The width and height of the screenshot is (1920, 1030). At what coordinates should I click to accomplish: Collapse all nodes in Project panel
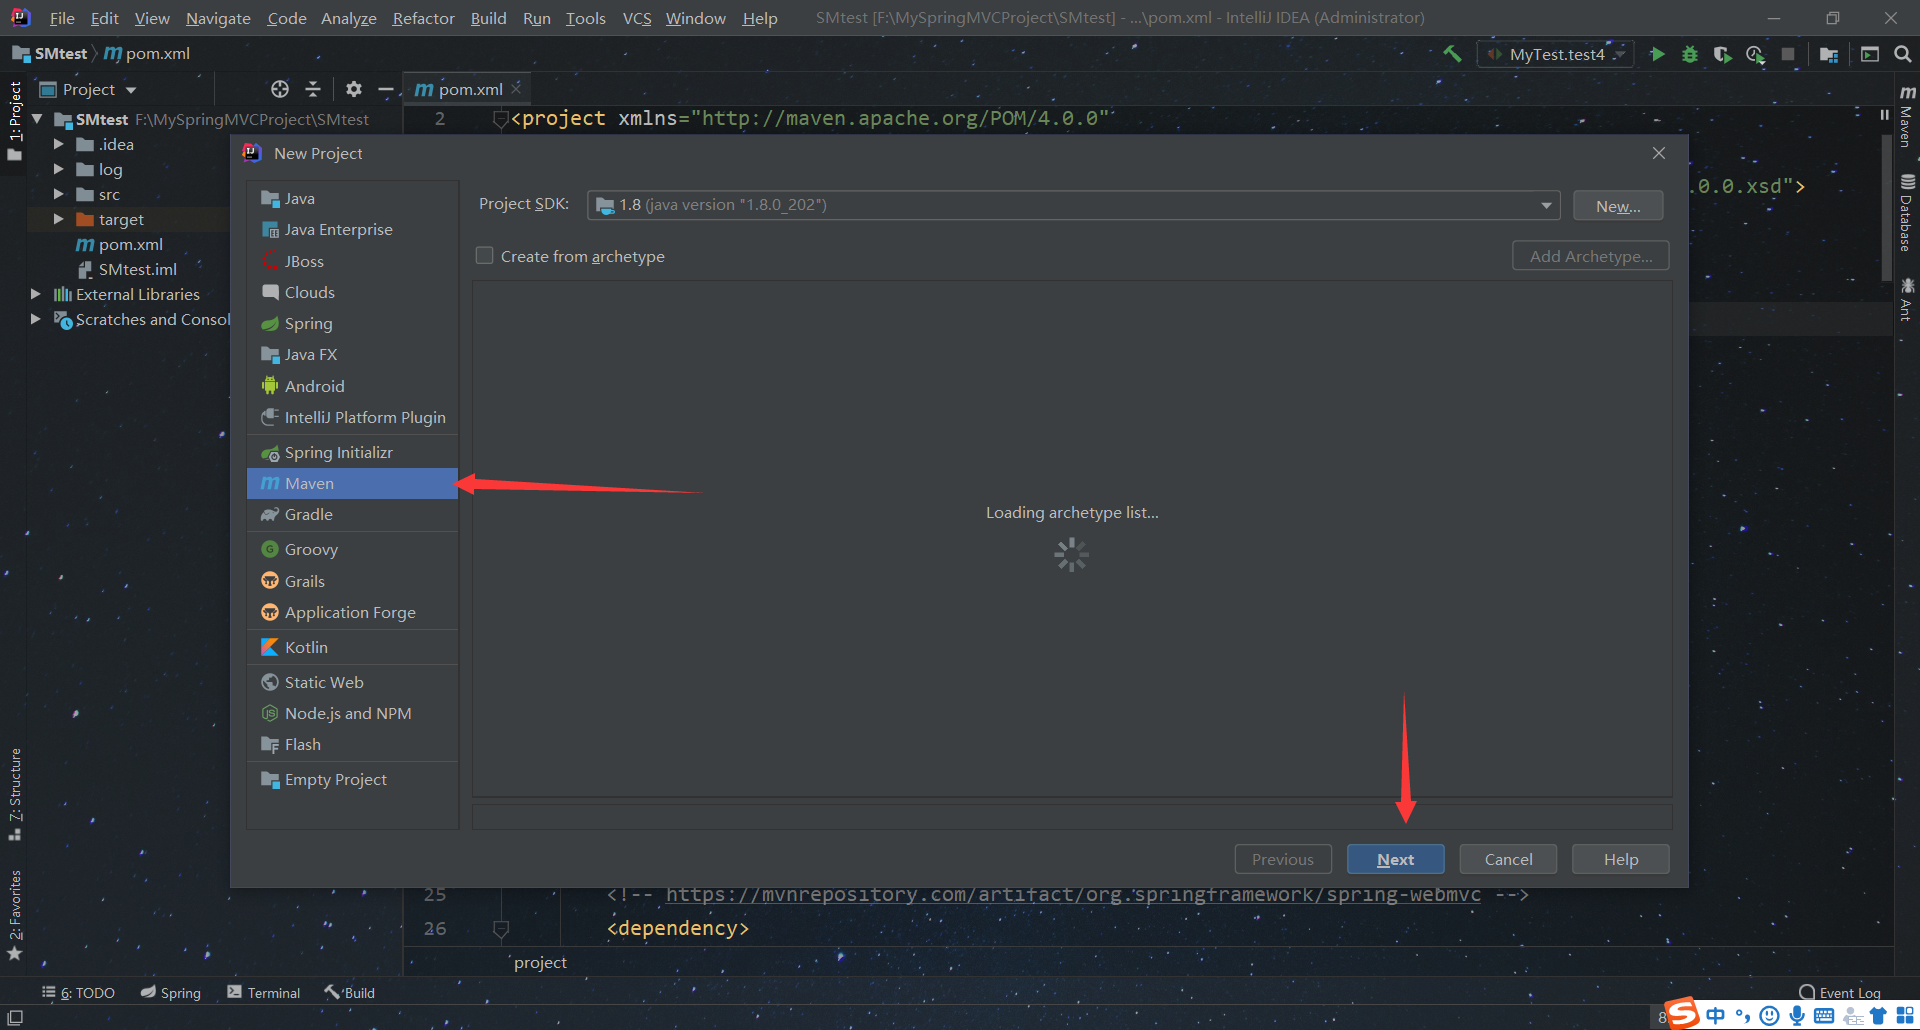pos(313,89)
